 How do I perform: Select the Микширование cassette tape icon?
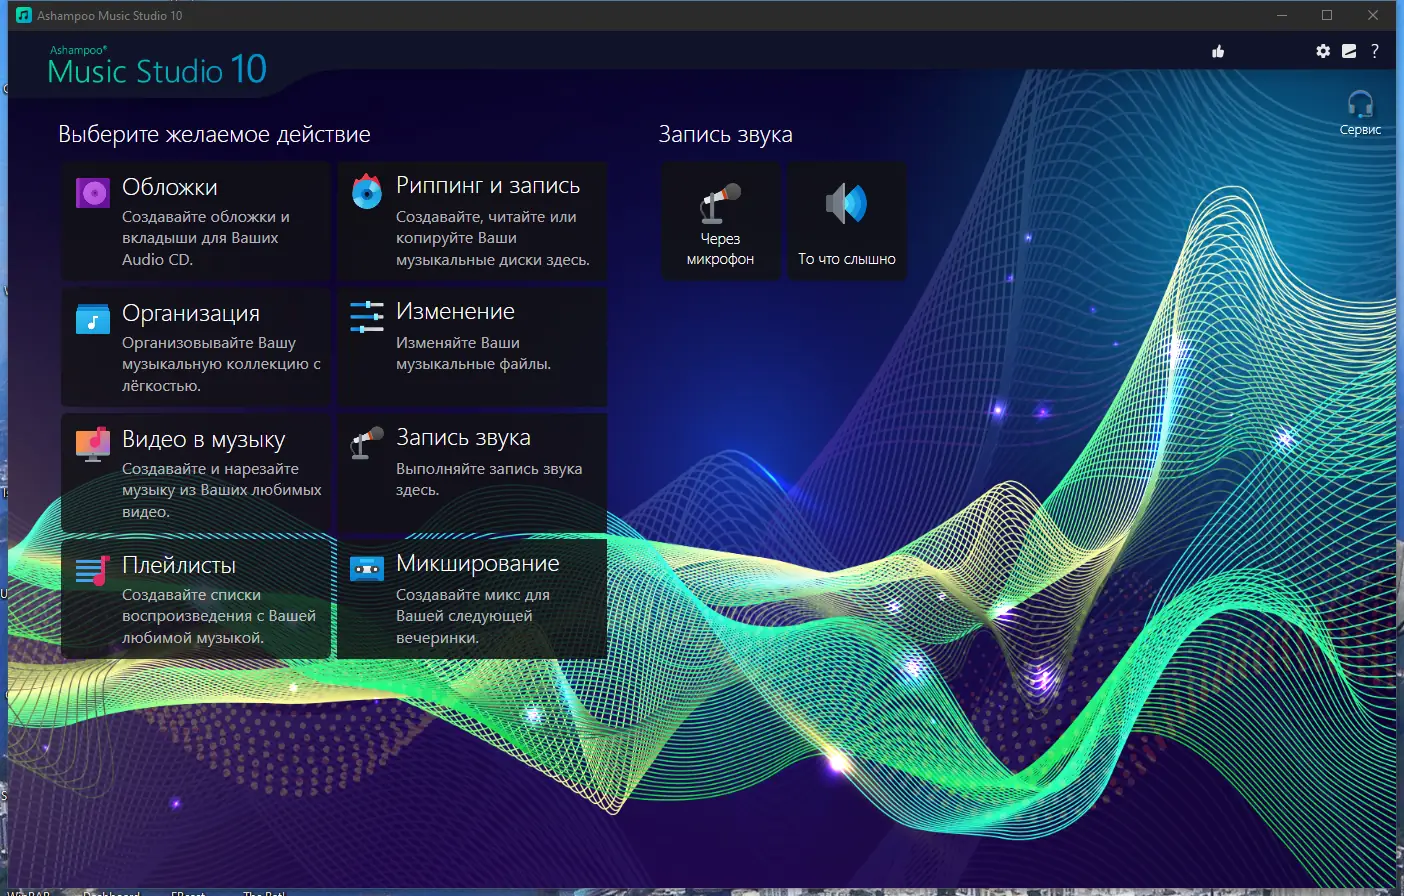[x=366, y=567]
